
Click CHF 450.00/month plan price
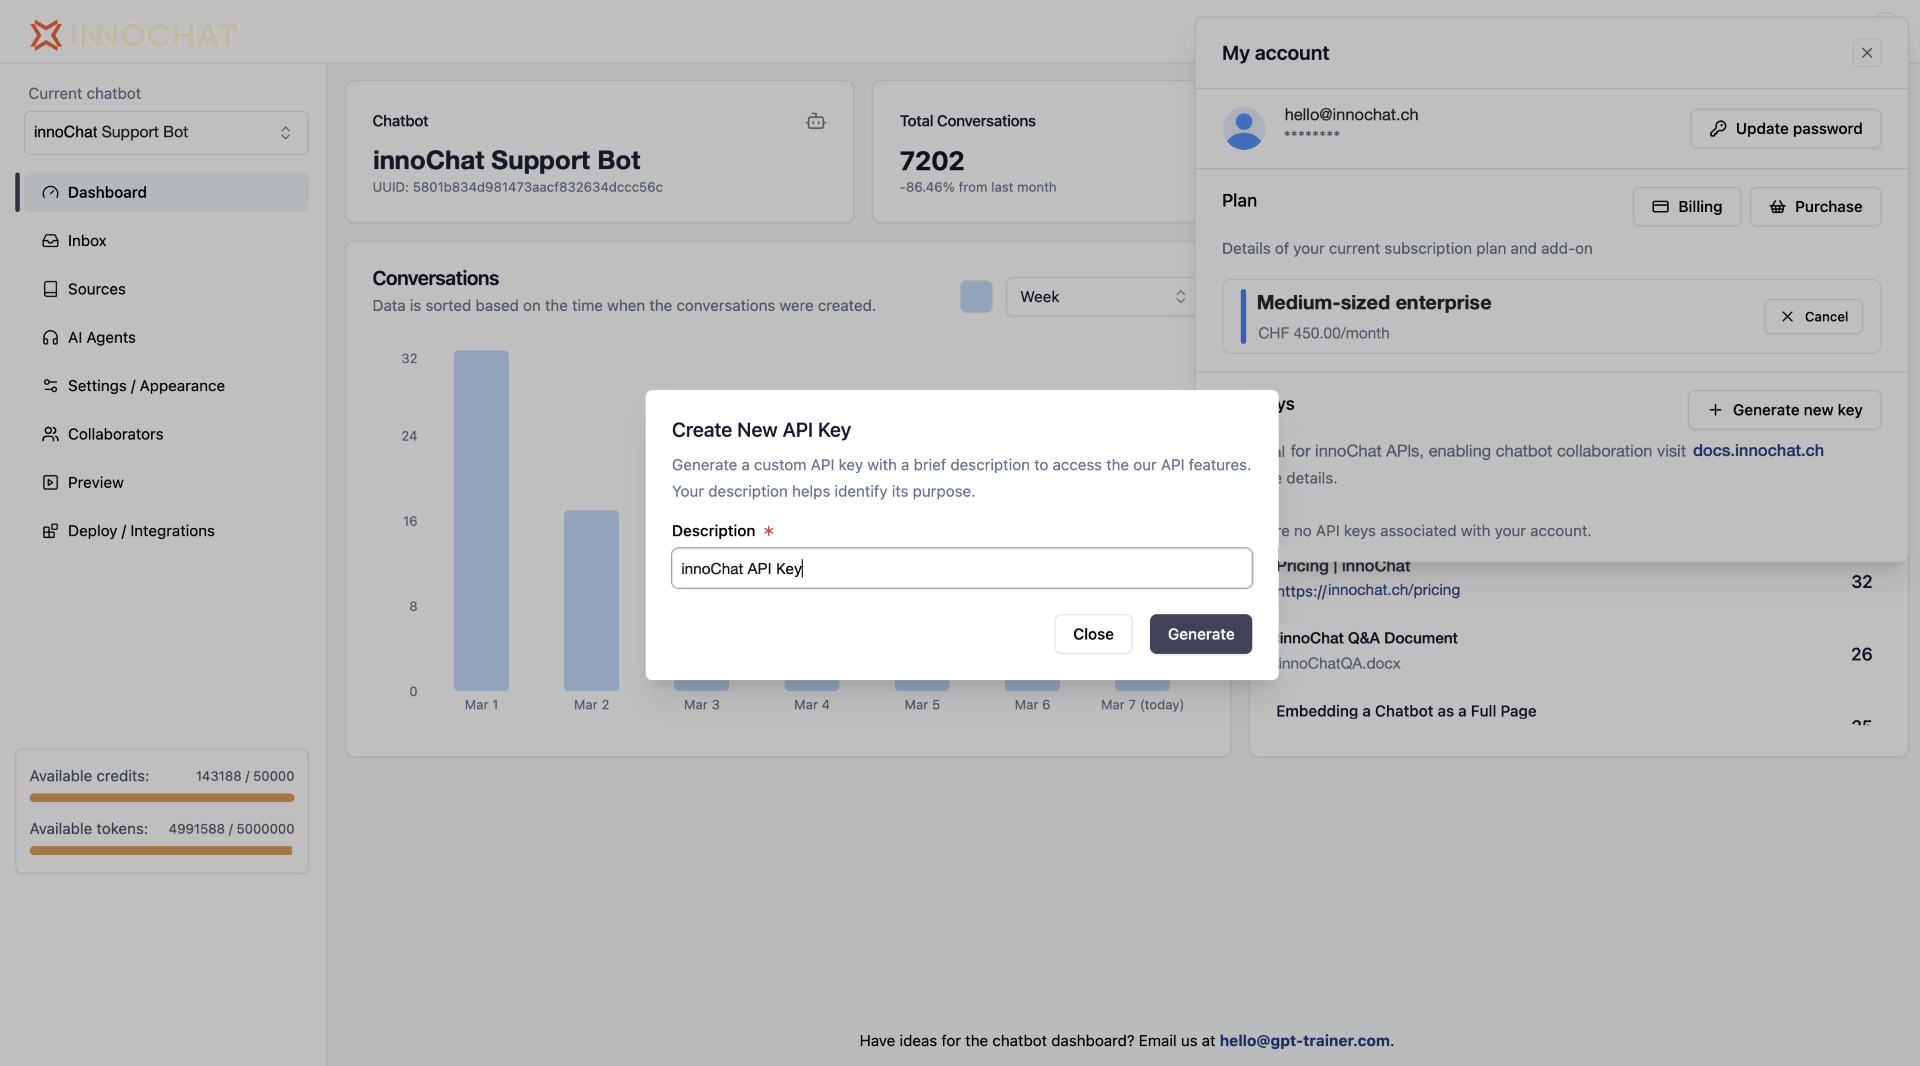(1323, 333)
